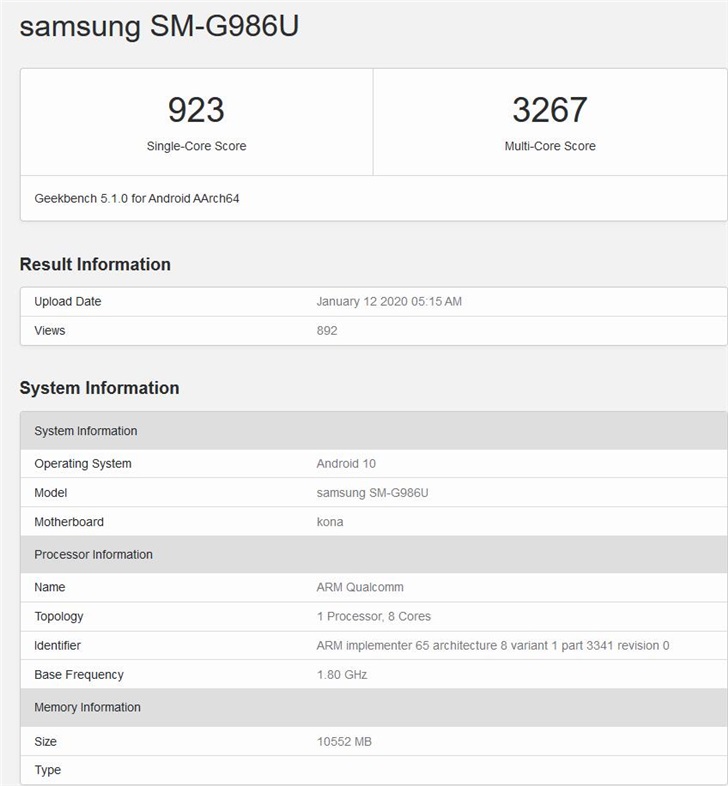Image resolution: width=728 pixels, height=786 pixels.
Task: Click the Multi-Core Score label
Action: click(549, 146)
